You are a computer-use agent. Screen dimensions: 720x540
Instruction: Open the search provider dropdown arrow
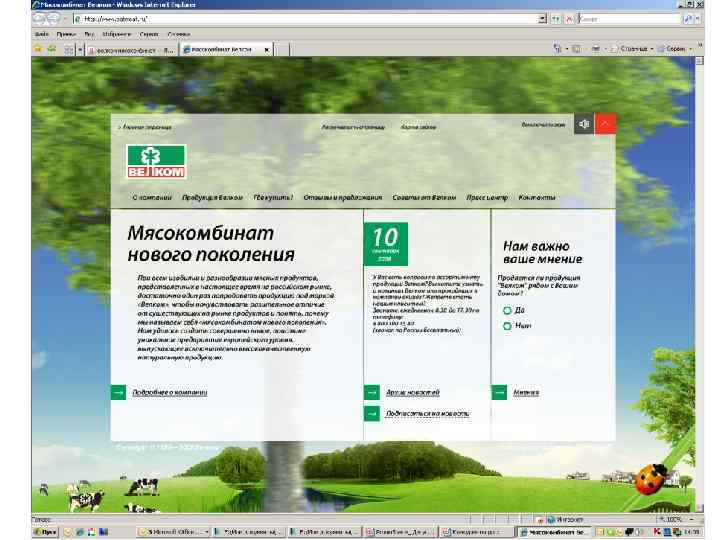click(x=698, y=19)
